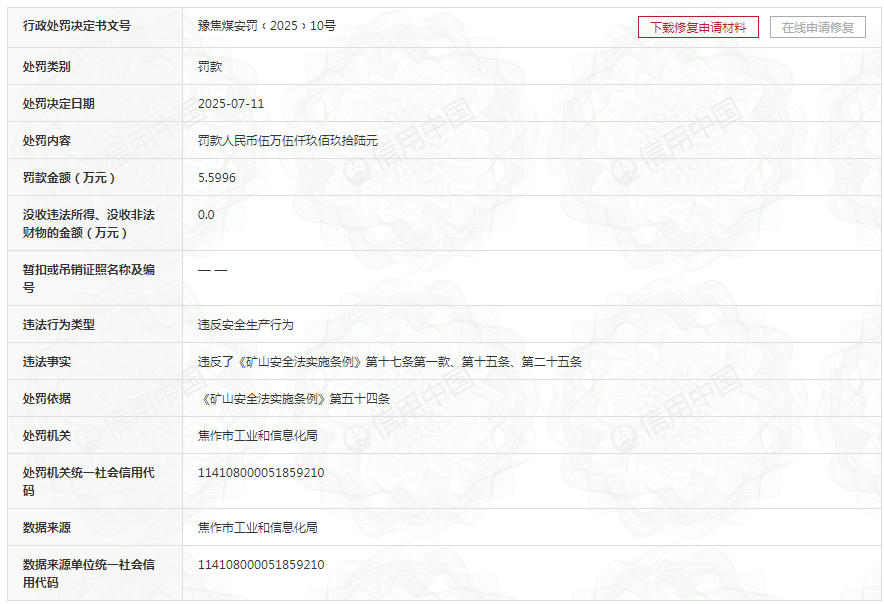Click the 数据来源 row label
The width and height of the screenshot is (884, 604).
point(47,527)
